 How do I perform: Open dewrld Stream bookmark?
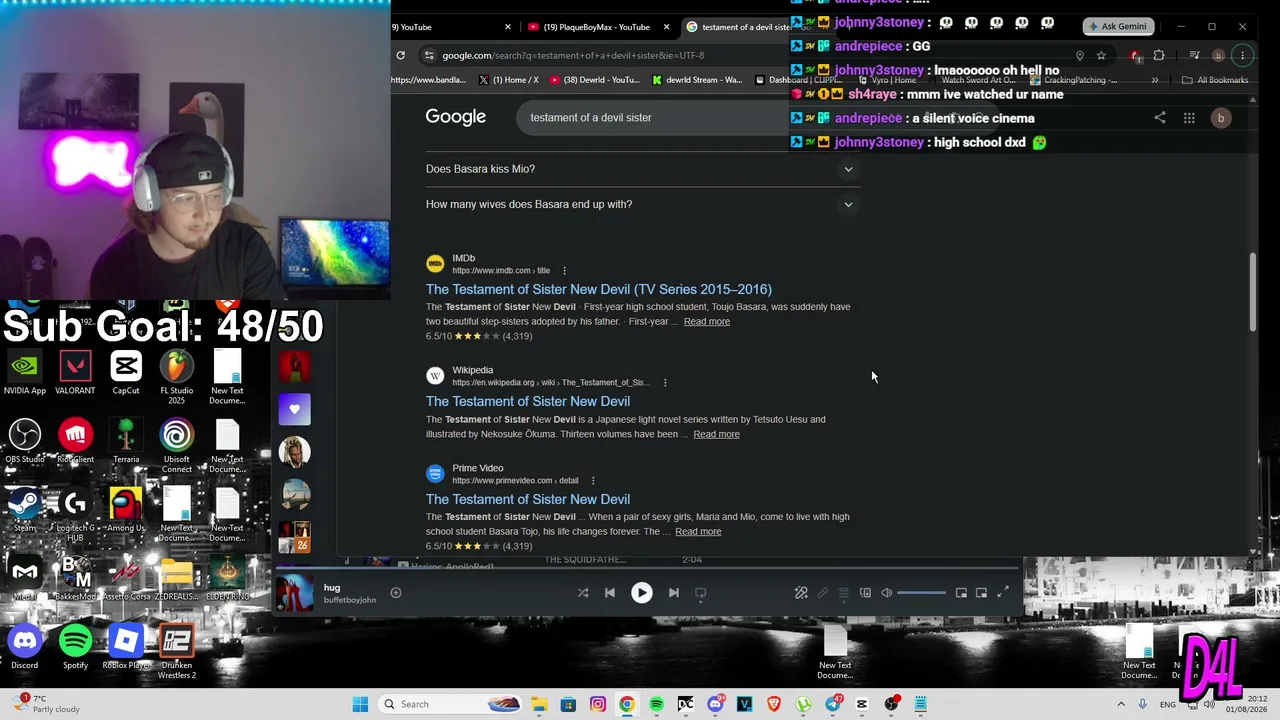click(x=697, y=80)
